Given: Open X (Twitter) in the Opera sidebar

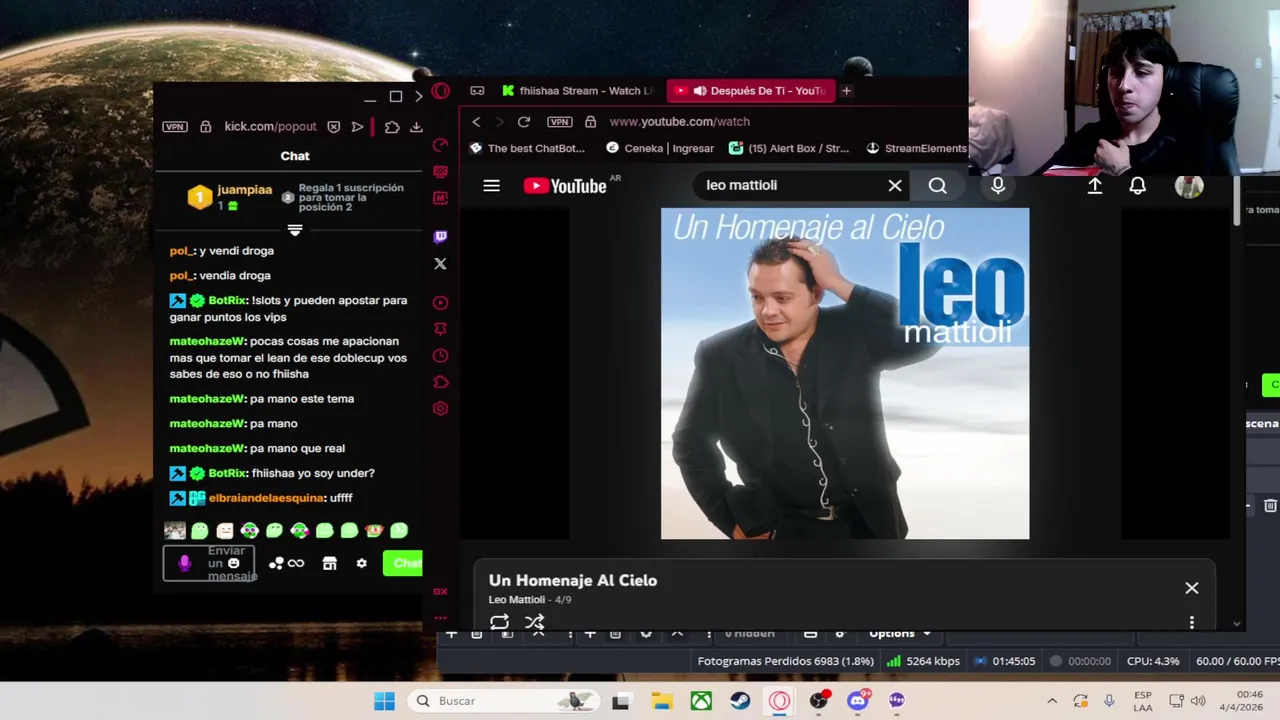Looking at the screenshot, I should [440, 264].
